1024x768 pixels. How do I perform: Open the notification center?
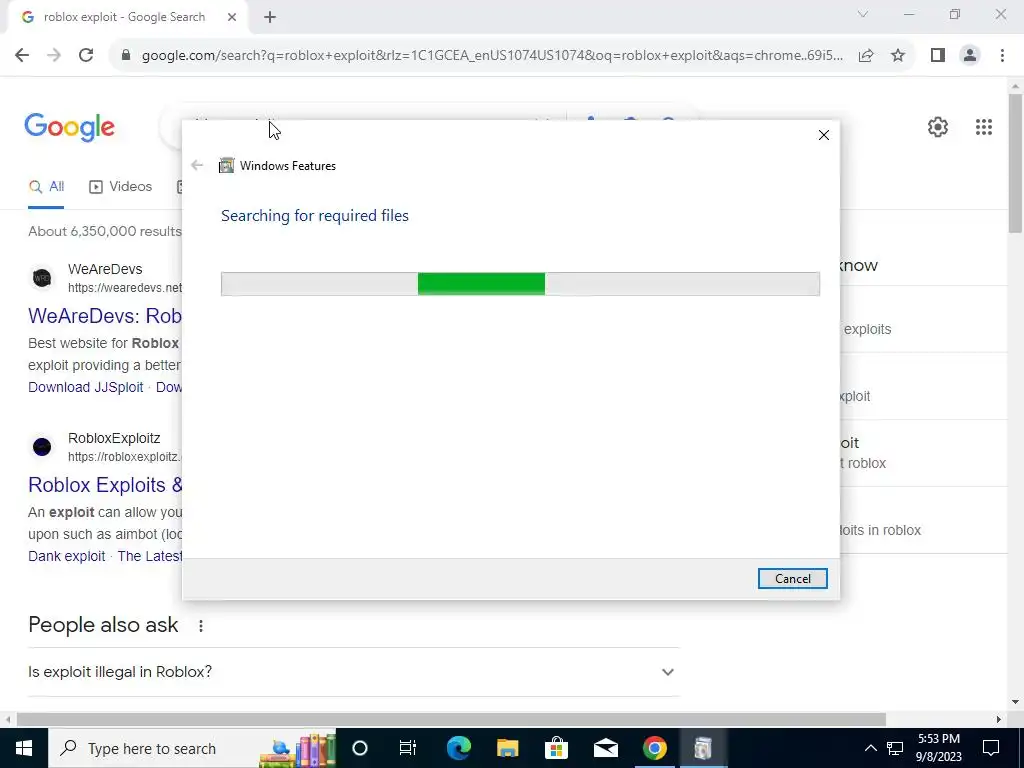pyautogui.click(x=991, y=748)
